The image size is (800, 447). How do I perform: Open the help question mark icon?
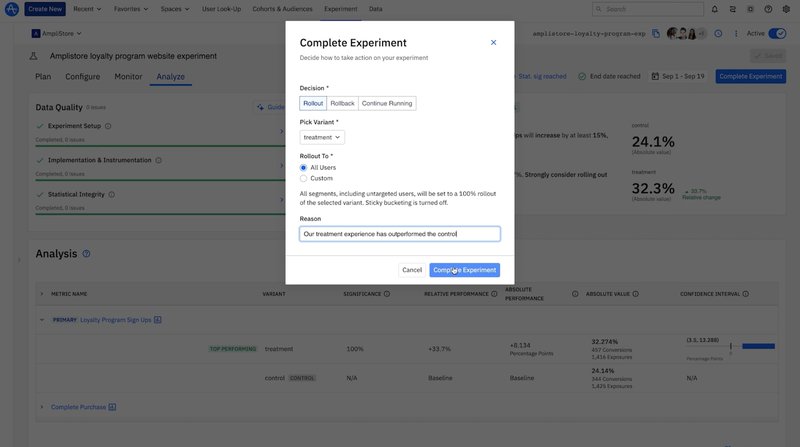(768, 9)
